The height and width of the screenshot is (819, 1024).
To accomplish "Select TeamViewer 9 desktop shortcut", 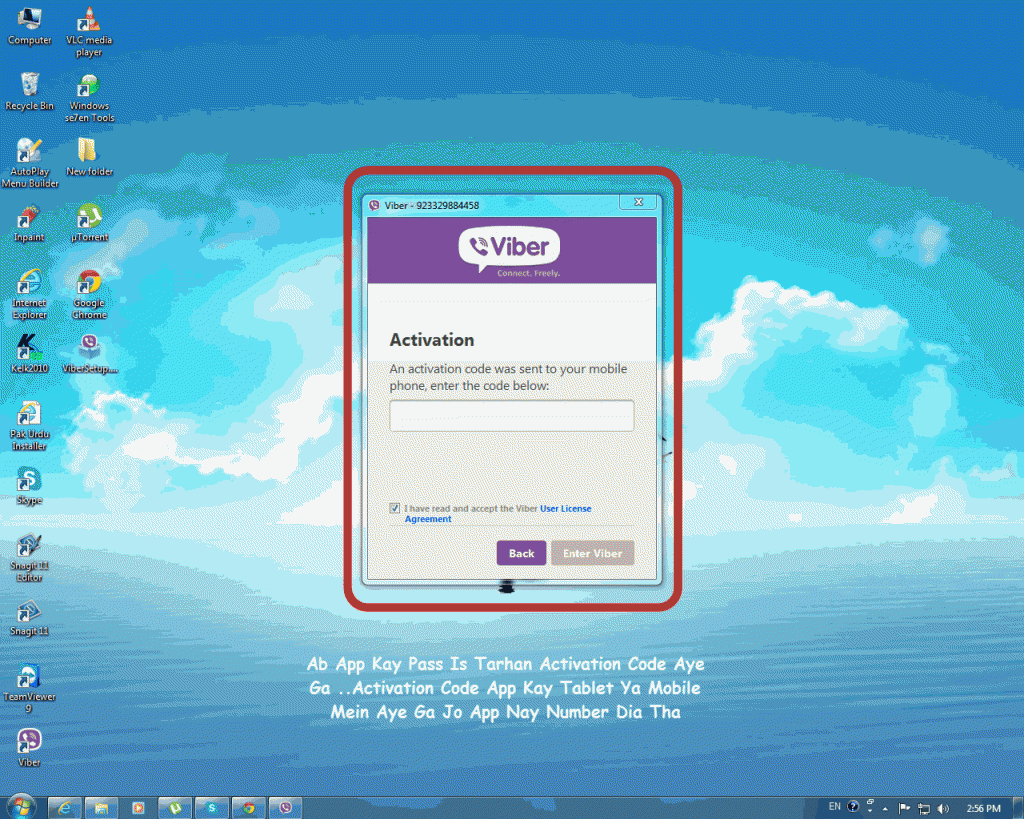I will (29, 689).
